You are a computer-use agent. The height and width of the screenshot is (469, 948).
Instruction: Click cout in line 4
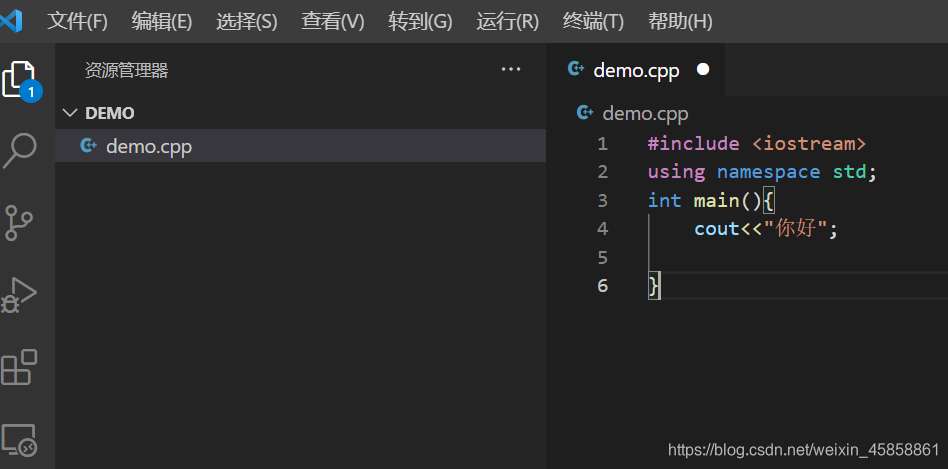point(717,228)
